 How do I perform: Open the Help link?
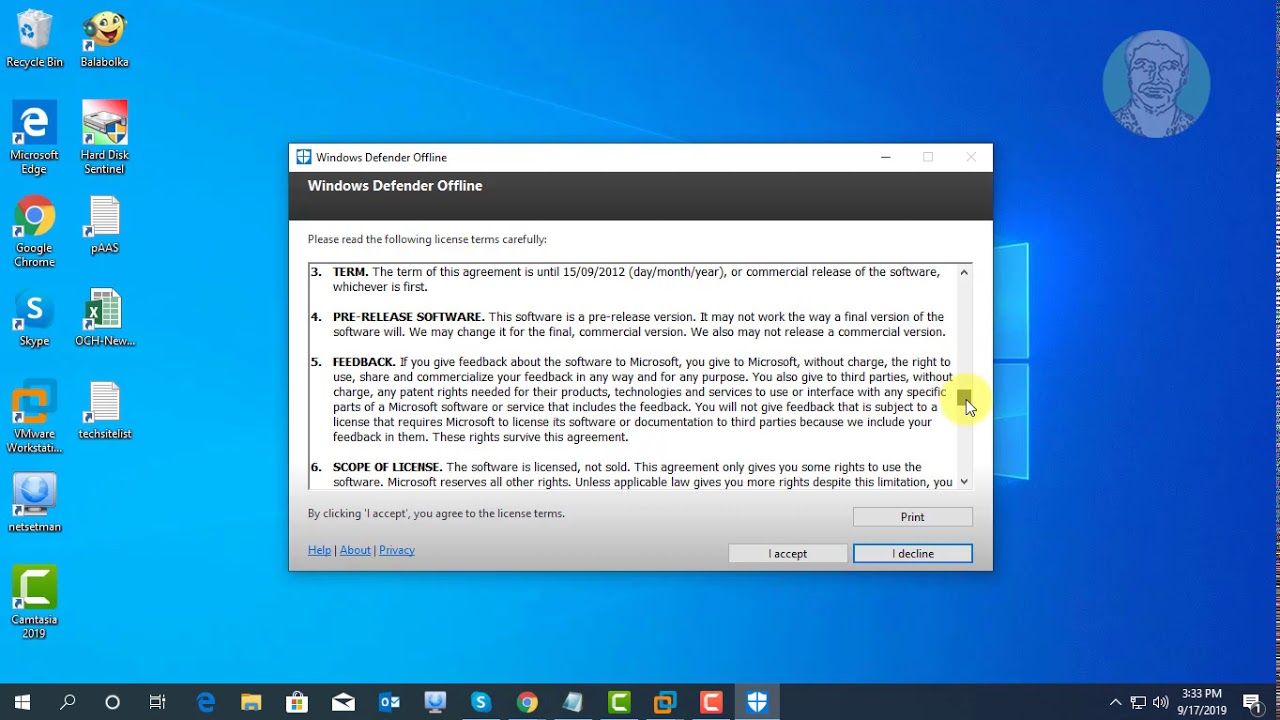(x=319, y=550)
